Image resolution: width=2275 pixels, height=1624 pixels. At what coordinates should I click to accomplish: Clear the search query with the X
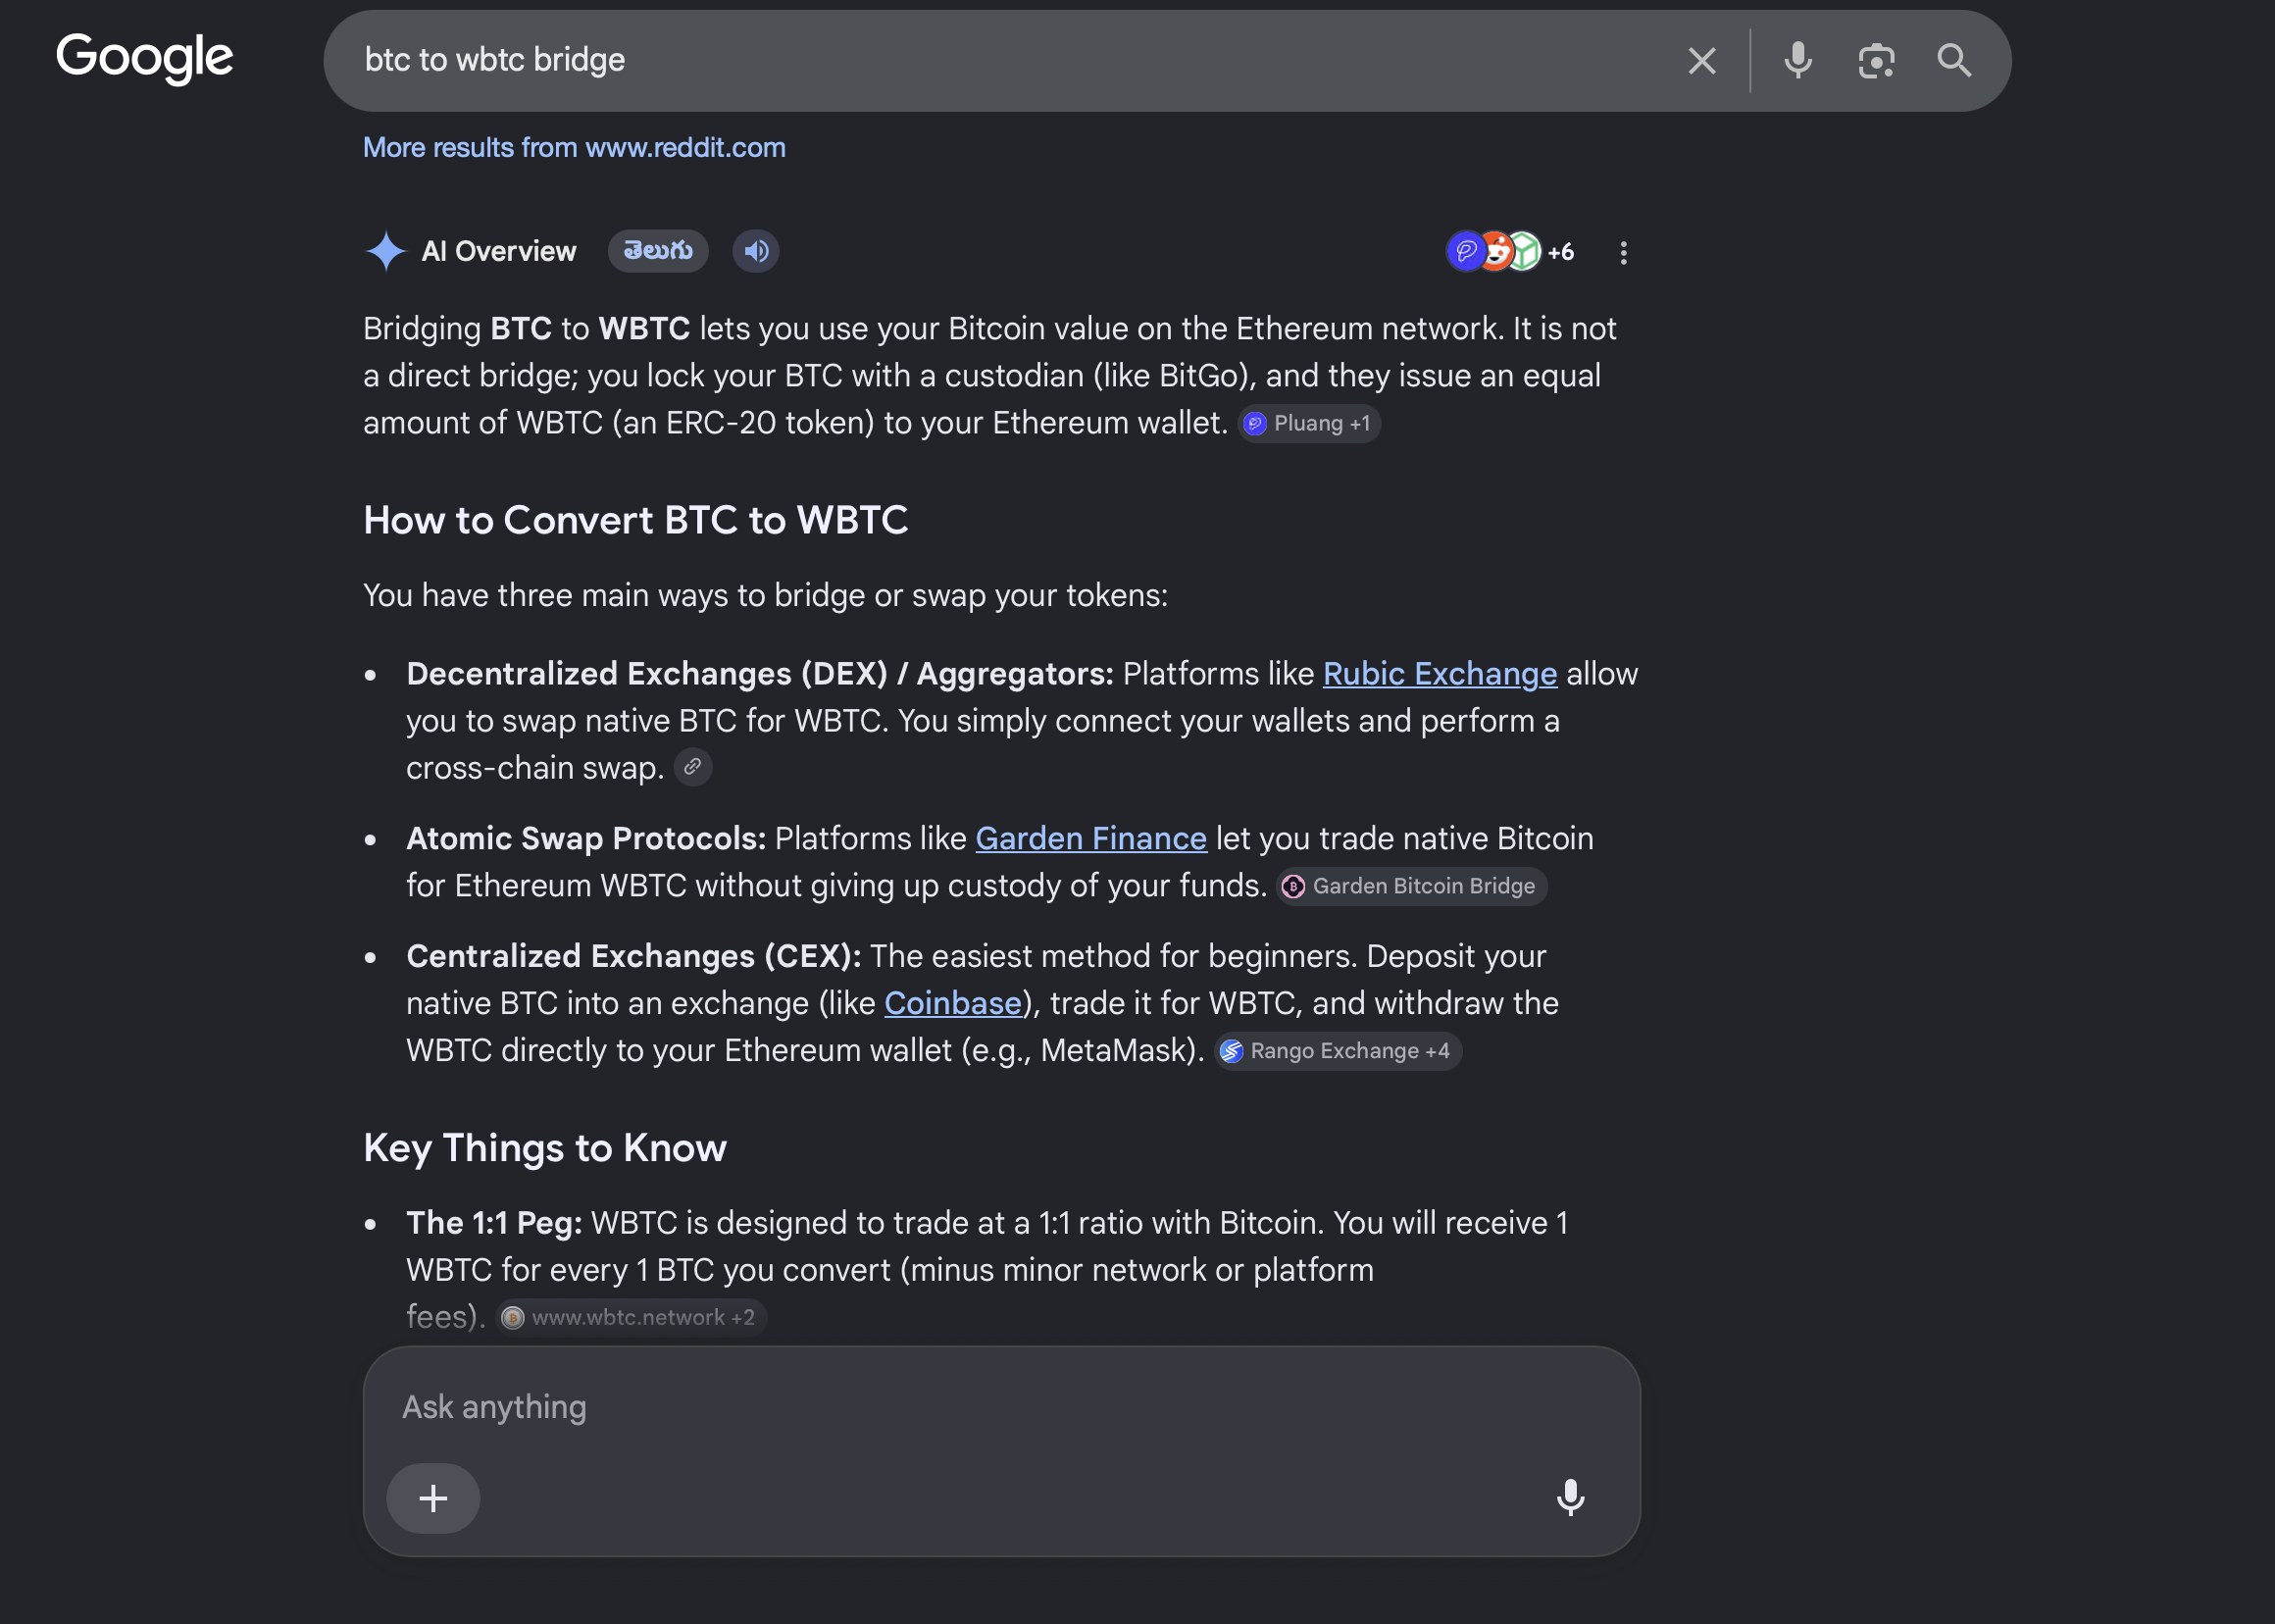1701,61
